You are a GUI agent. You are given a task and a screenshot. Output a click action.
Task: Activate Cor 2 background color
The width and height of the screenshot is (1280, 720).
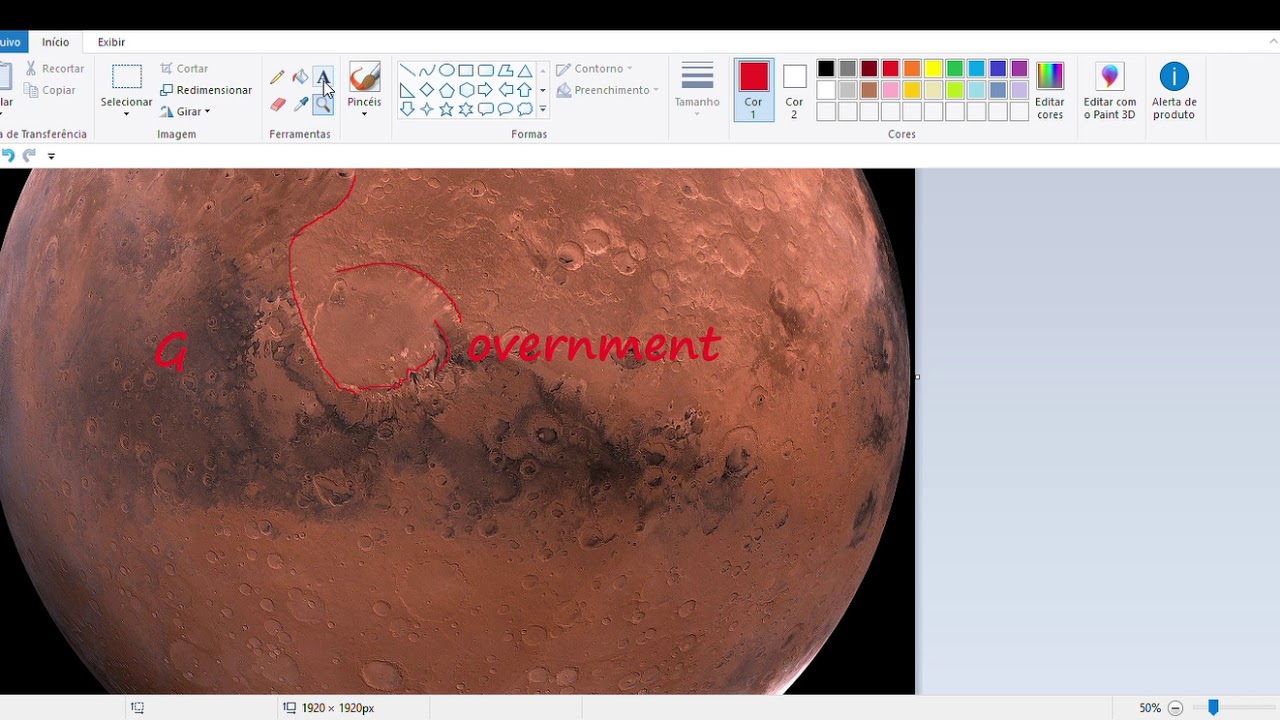coord(794,91)
